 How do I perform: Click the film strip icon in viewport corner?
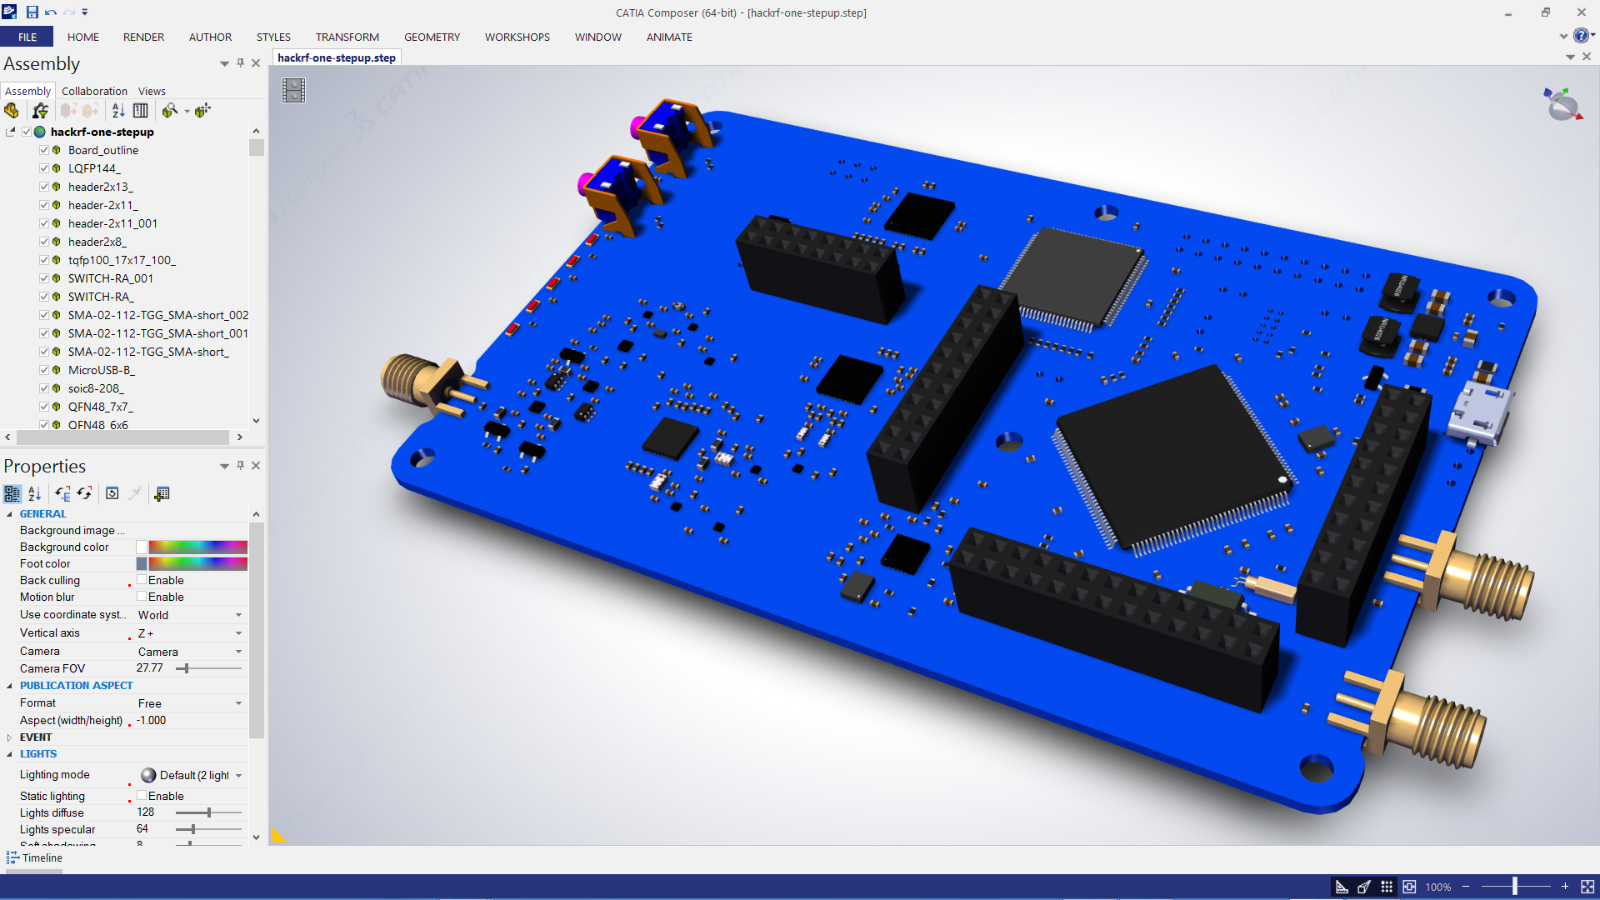pos(293,90)
